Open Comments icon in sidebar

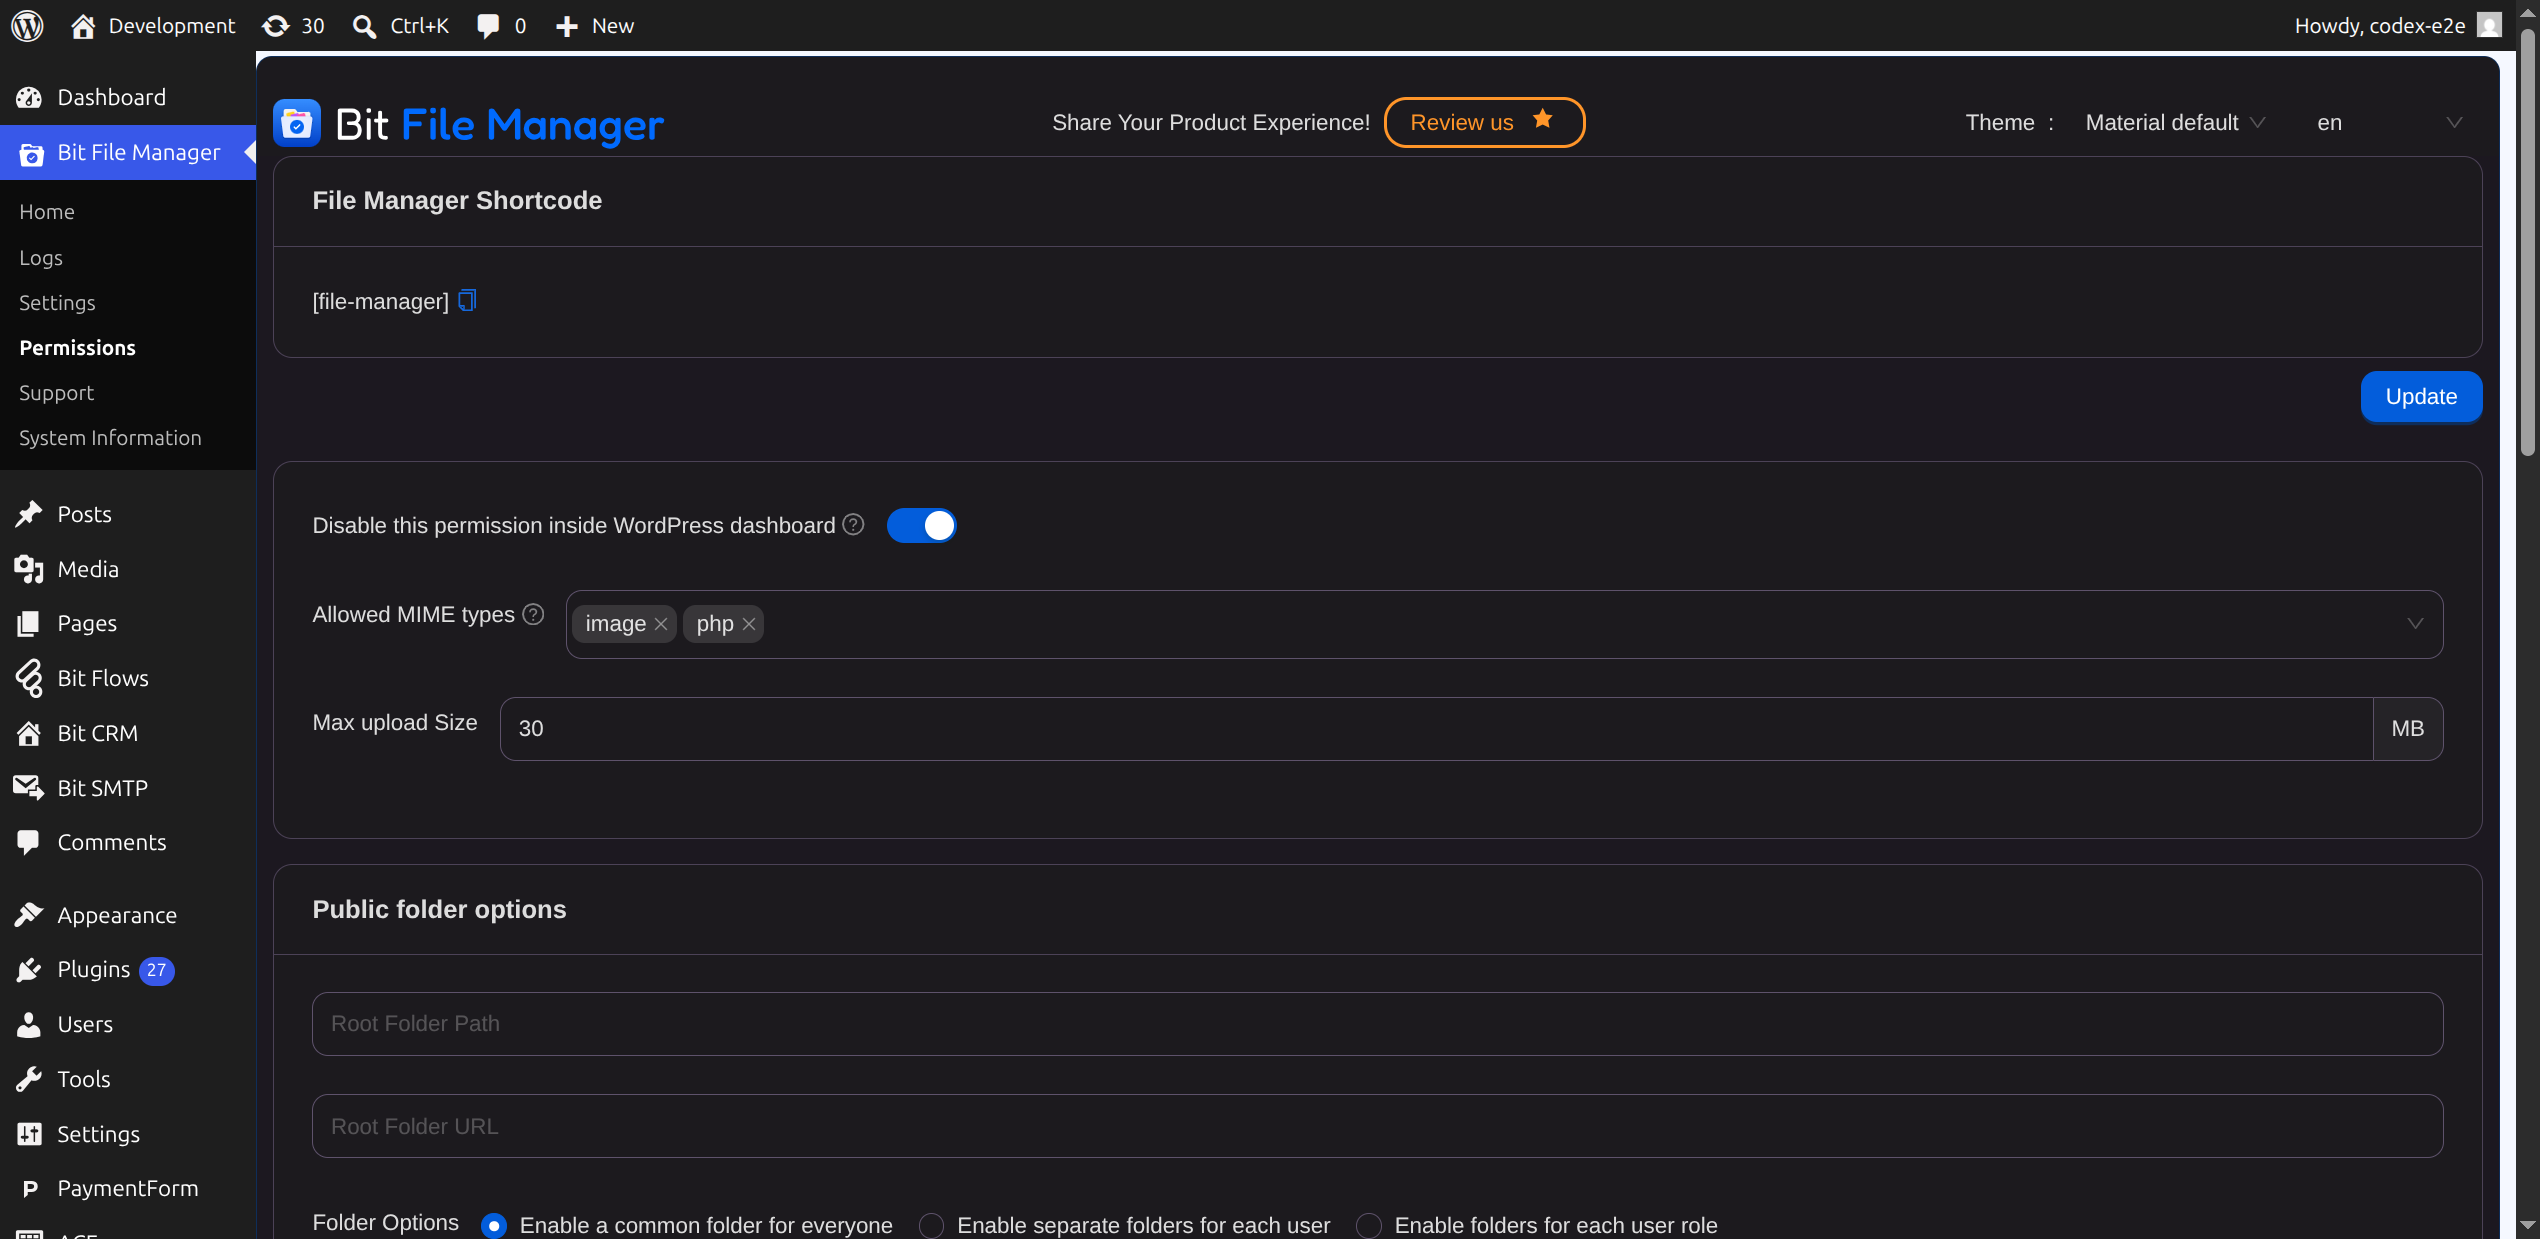(x=29, y=842)
